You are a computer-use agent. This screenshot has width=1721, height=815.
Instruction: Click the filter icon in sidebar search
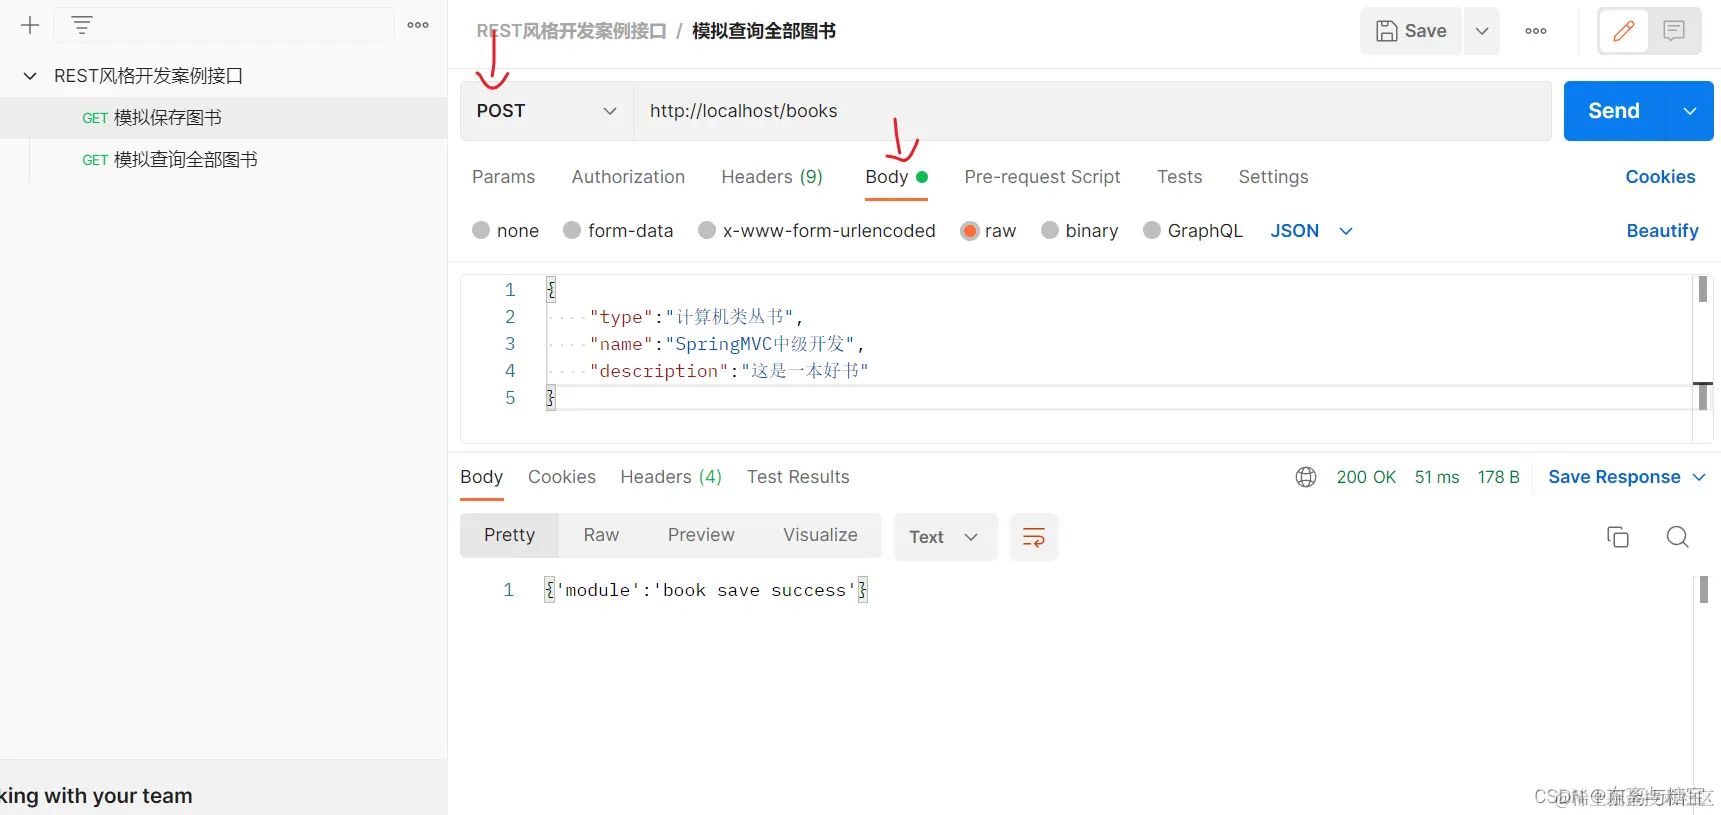pos(82,25)
